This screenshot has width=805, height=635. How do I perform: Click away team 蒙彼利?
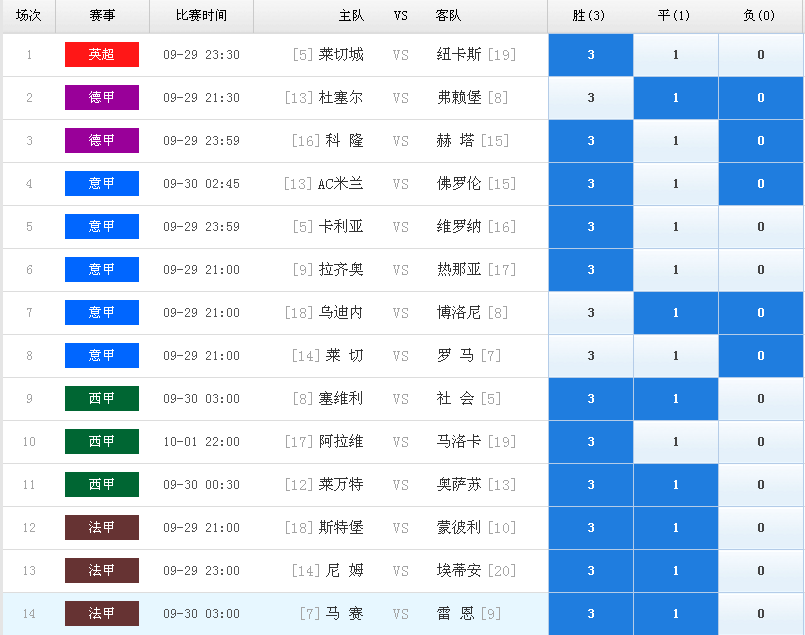coord(459,527)
